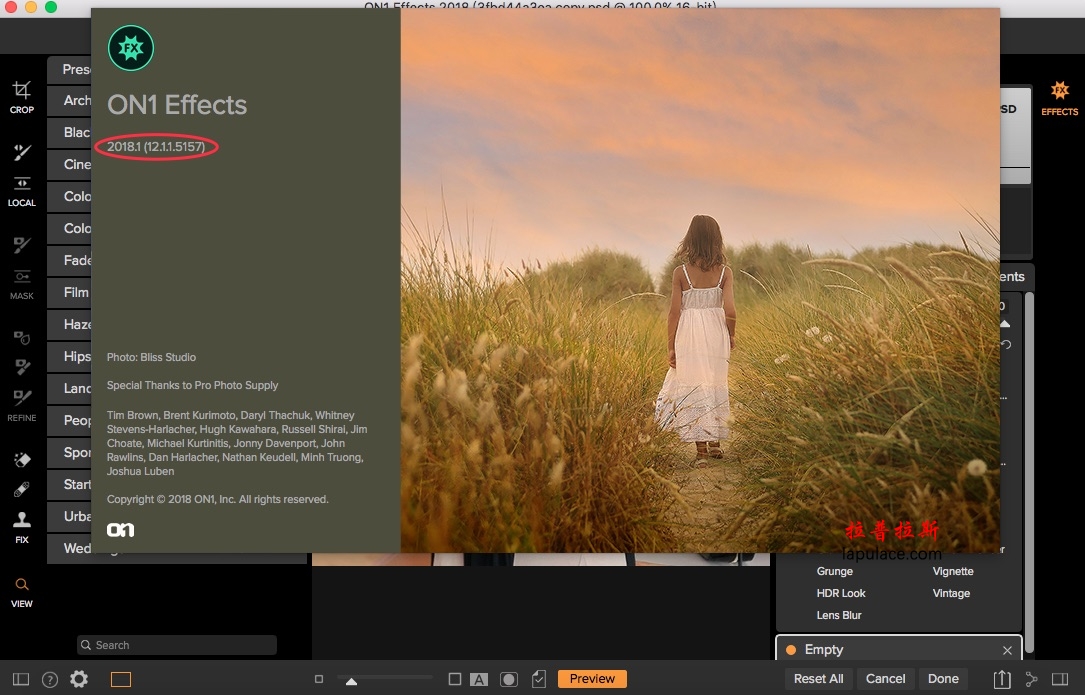1085x695 pixels.
Task: Expand the Hipster preset category
Action: [x=69, y=356]
